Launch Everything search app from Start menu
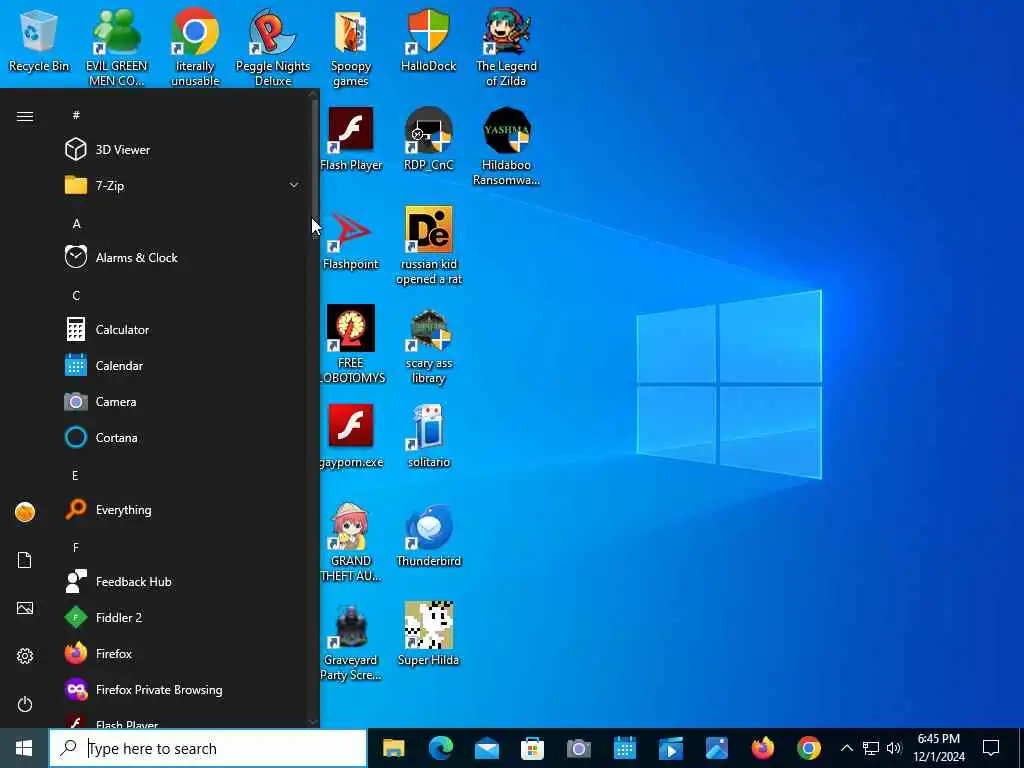 point(183,509)
